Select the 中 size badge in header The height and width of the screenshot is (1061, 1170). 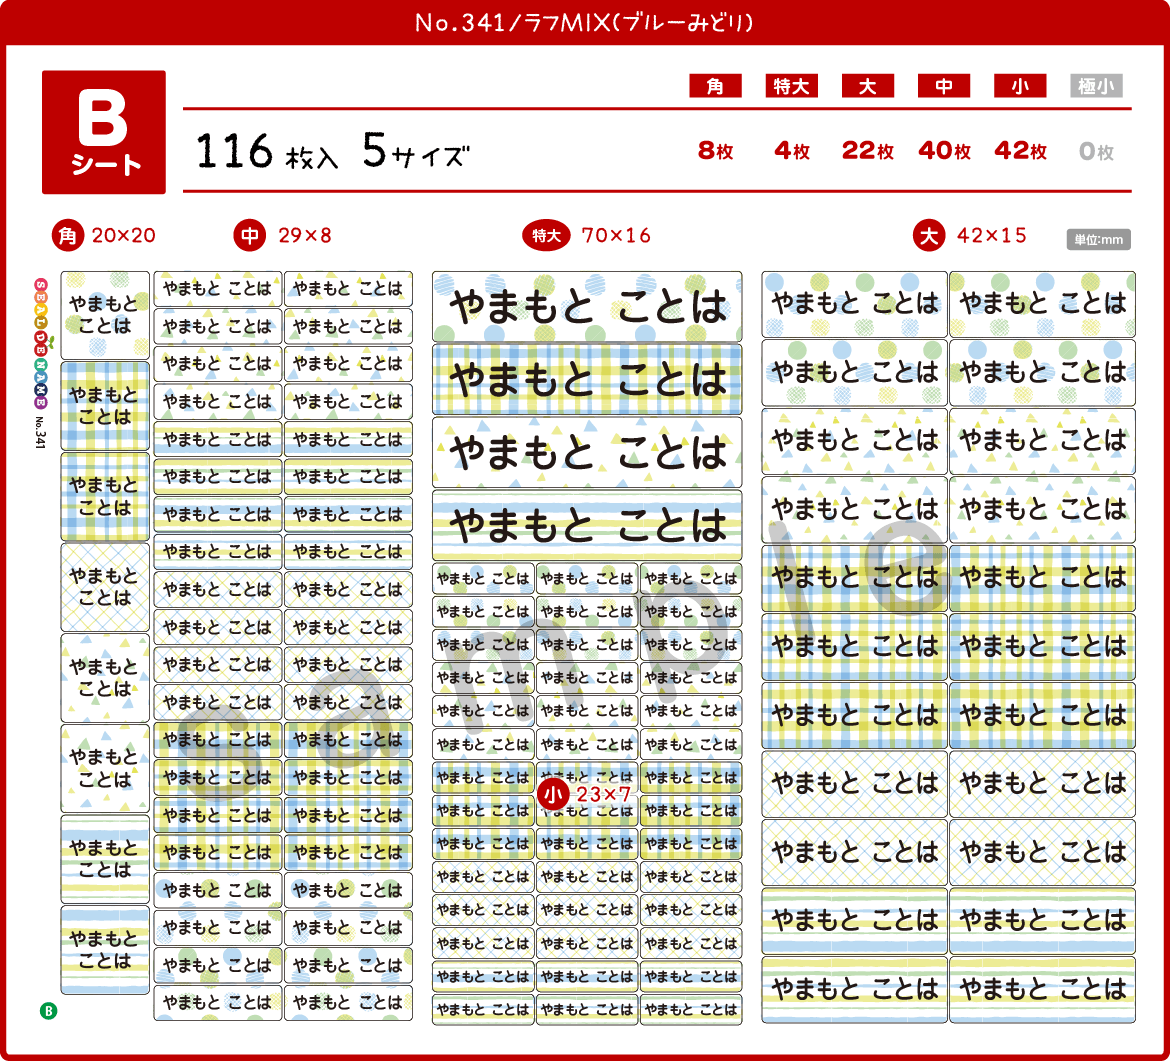click(943, 86)
